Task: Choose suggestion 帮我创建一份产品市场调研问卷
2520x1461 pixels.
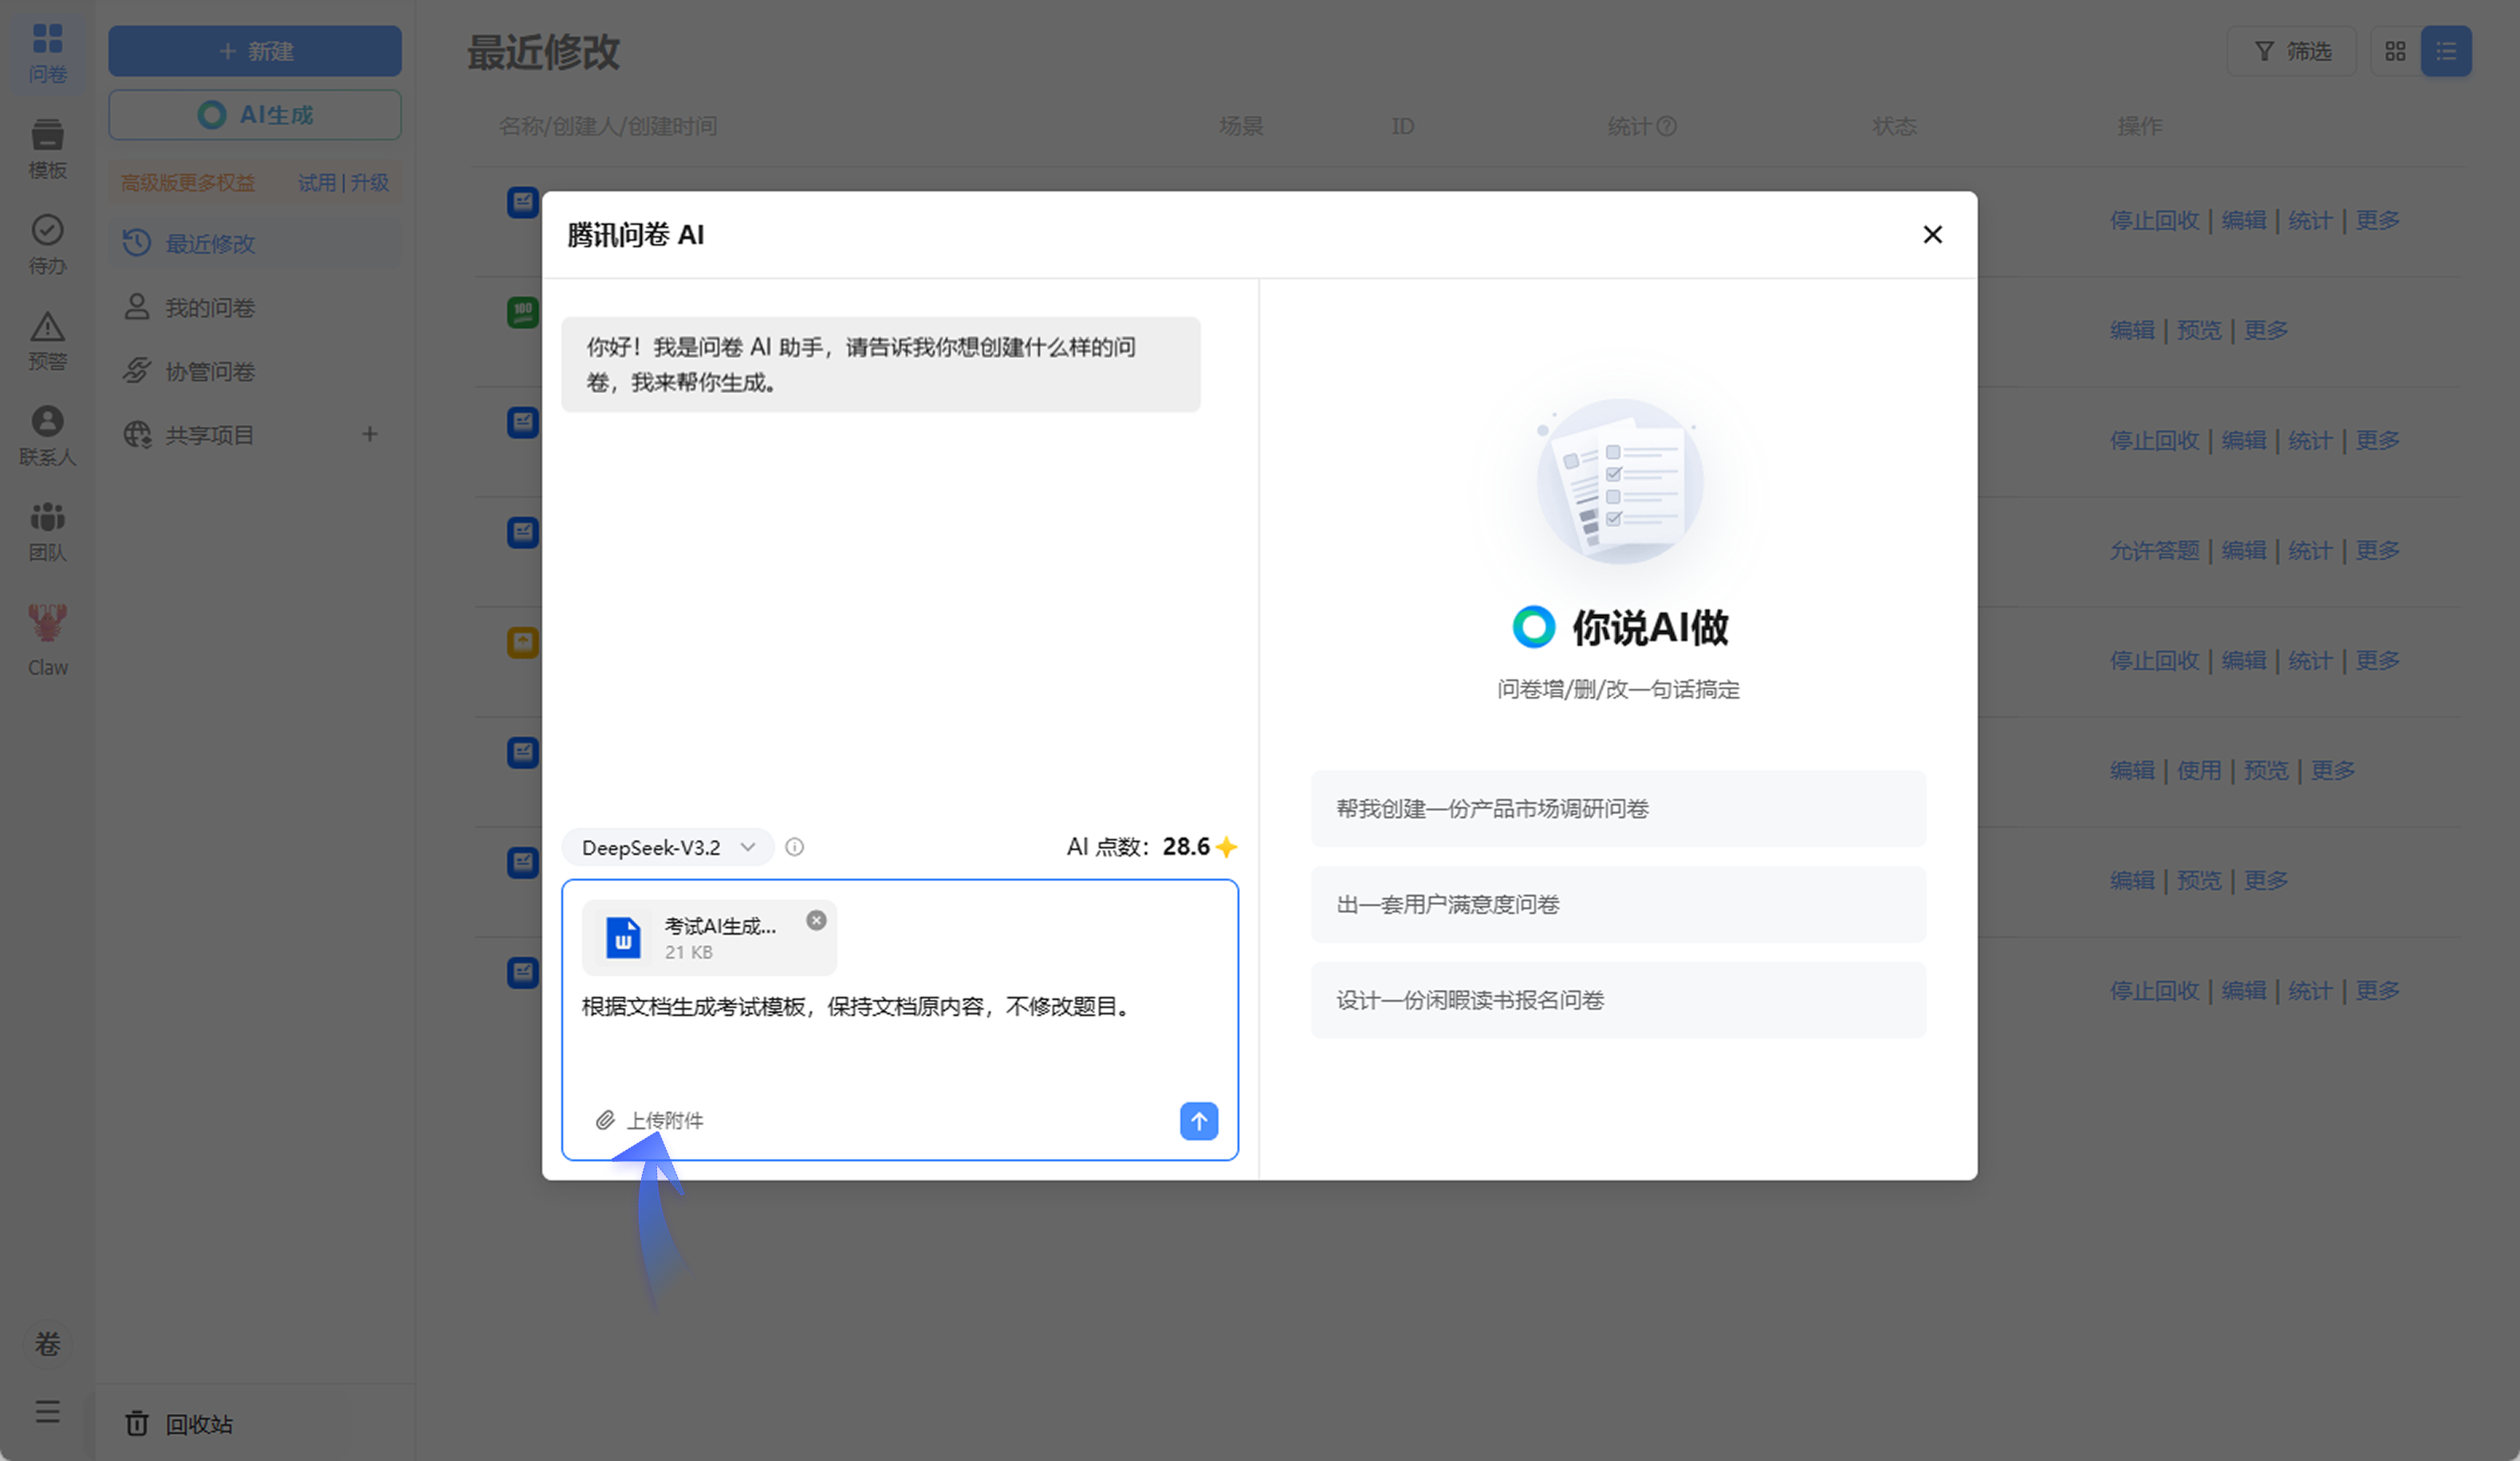Action: click(x=1618, y=808)
